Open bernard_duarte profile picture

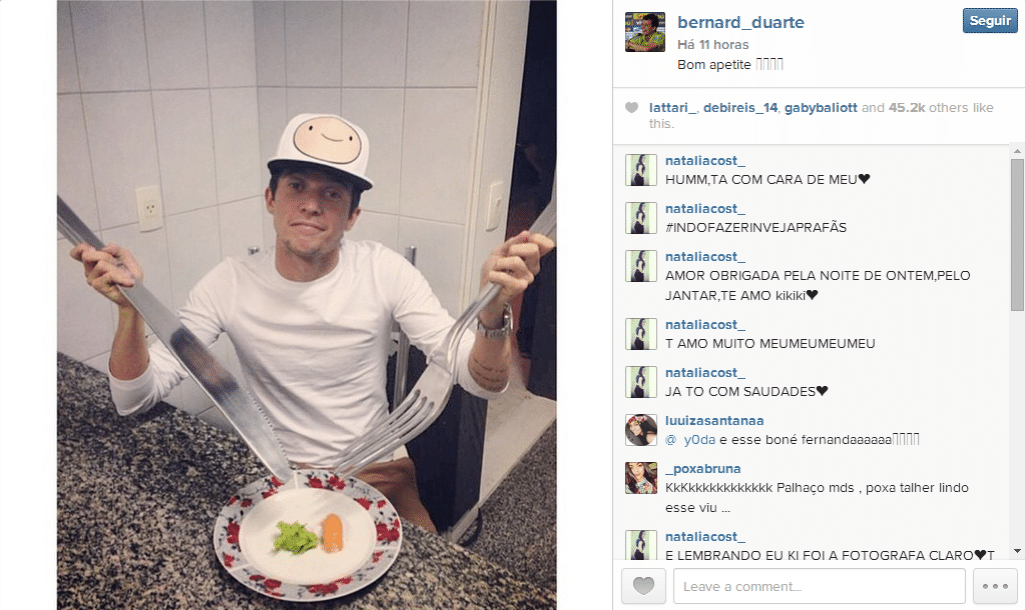tap(645, 32)
